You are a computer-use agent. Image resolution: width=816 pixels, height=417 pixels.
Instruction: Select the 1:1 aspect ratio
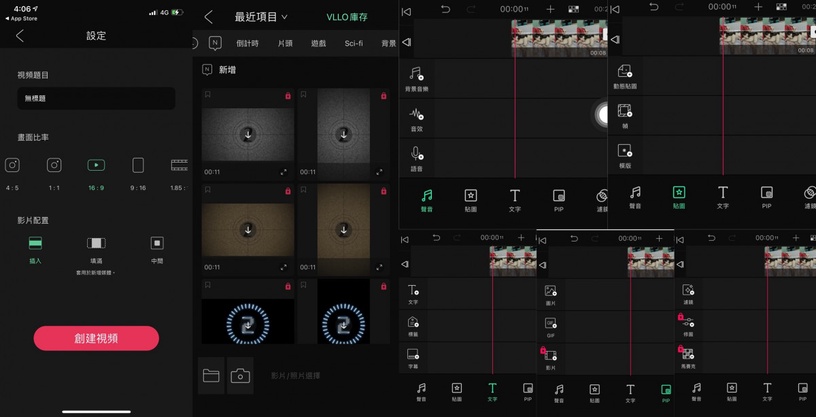tap(54, 174)
